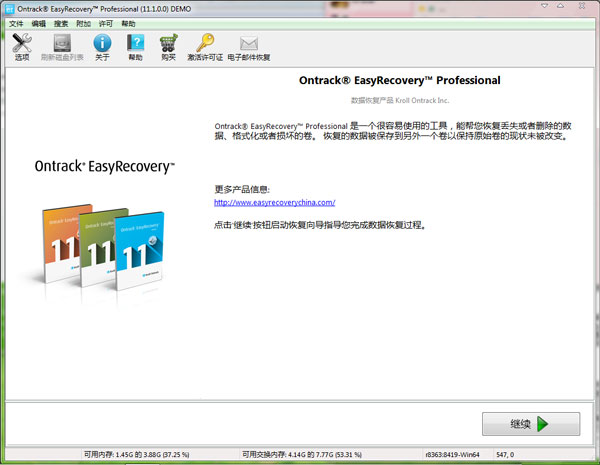This screenshot has width=600, height=465.
Task: Click the 更多产品信息 label
Action: 242,189
